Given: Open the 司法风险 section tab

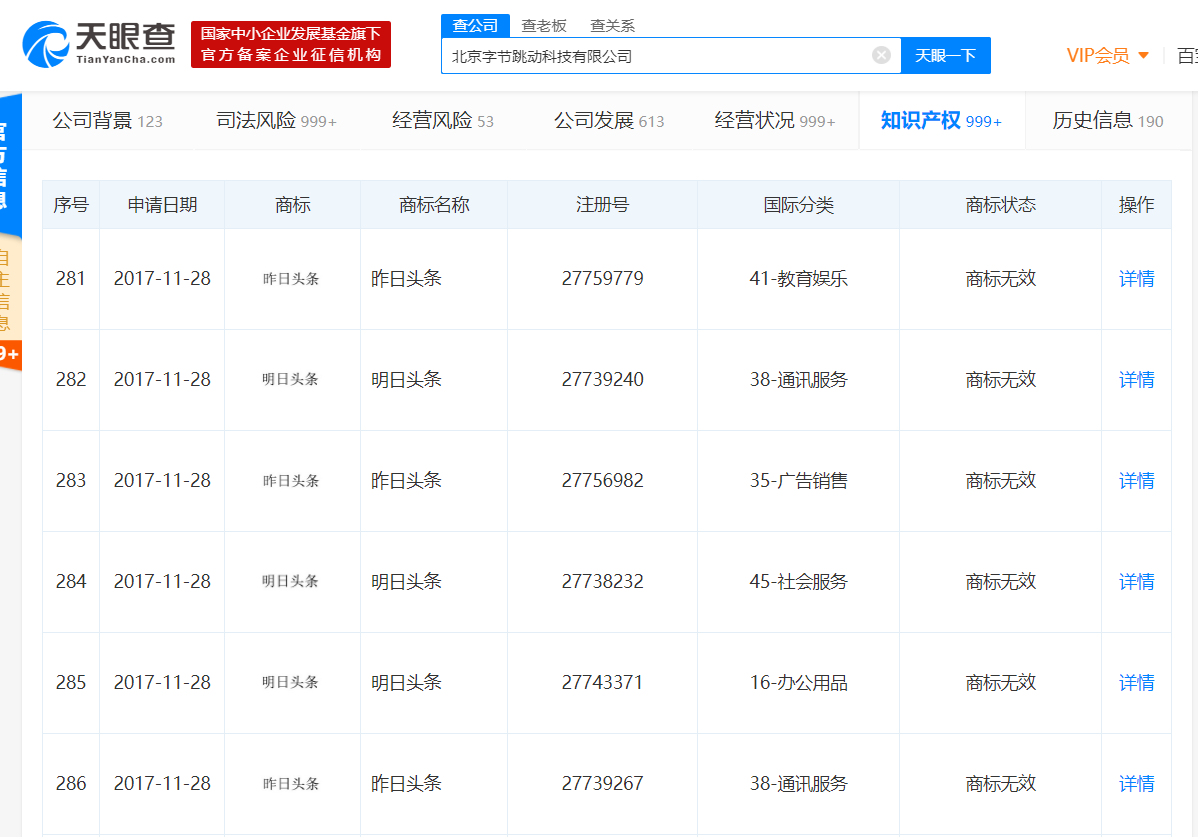Looking at the screenshot, I should (x=276, y=121).
